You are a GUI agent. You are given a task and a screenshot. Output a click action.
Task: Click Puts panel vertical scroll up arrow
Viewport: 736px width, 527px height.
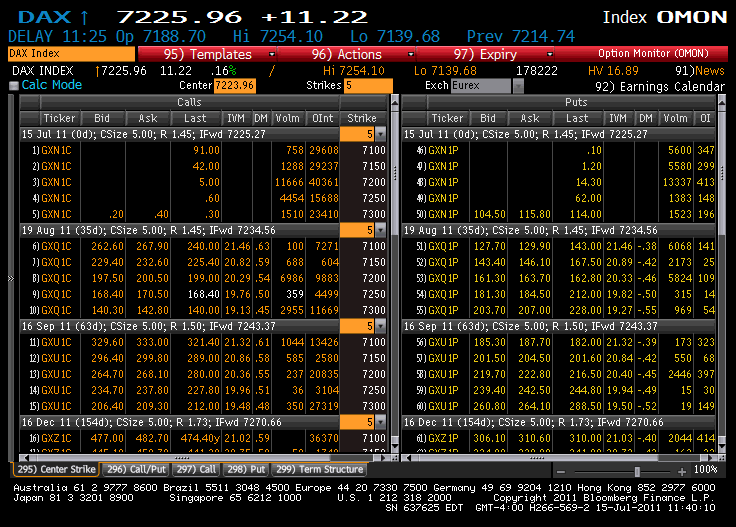[722, 101]
